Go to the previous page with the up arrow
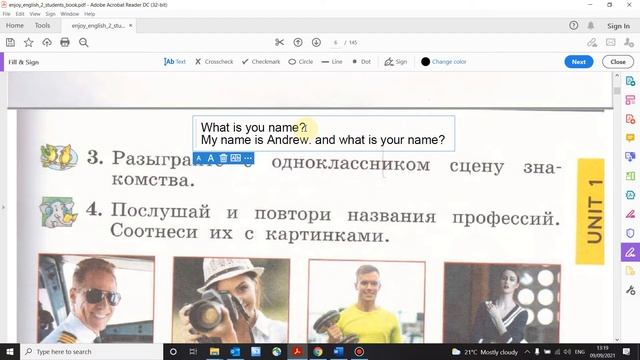Screen dimensions: 640x360 tap(298, 42)
